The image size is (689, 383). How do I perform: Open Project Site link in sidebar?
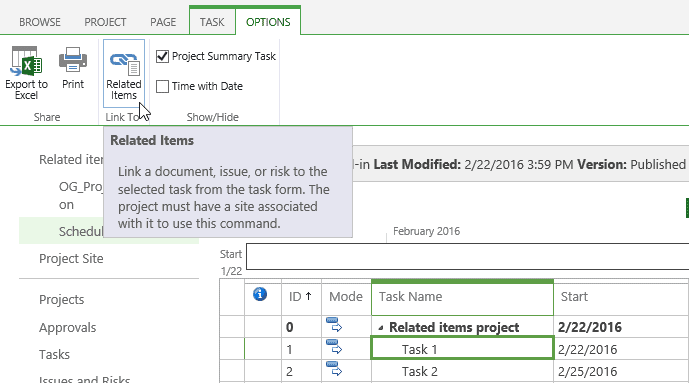click(71, 259)
